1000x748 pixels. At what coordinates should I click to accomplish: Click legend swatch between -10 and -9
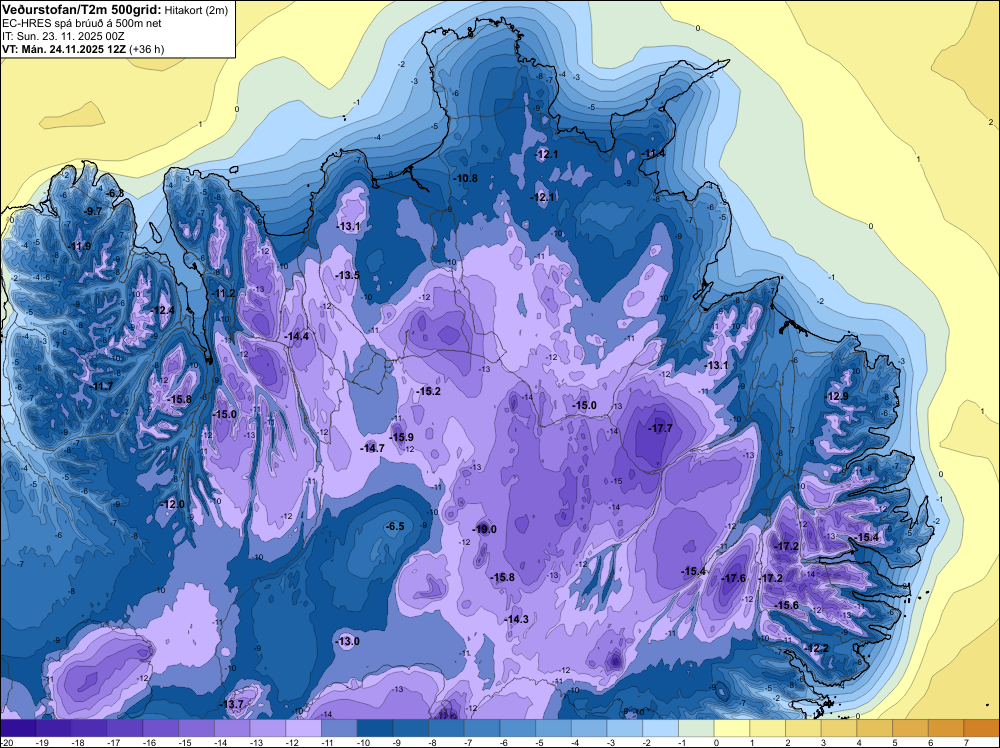pyautogui.click(x=375, y=727)
